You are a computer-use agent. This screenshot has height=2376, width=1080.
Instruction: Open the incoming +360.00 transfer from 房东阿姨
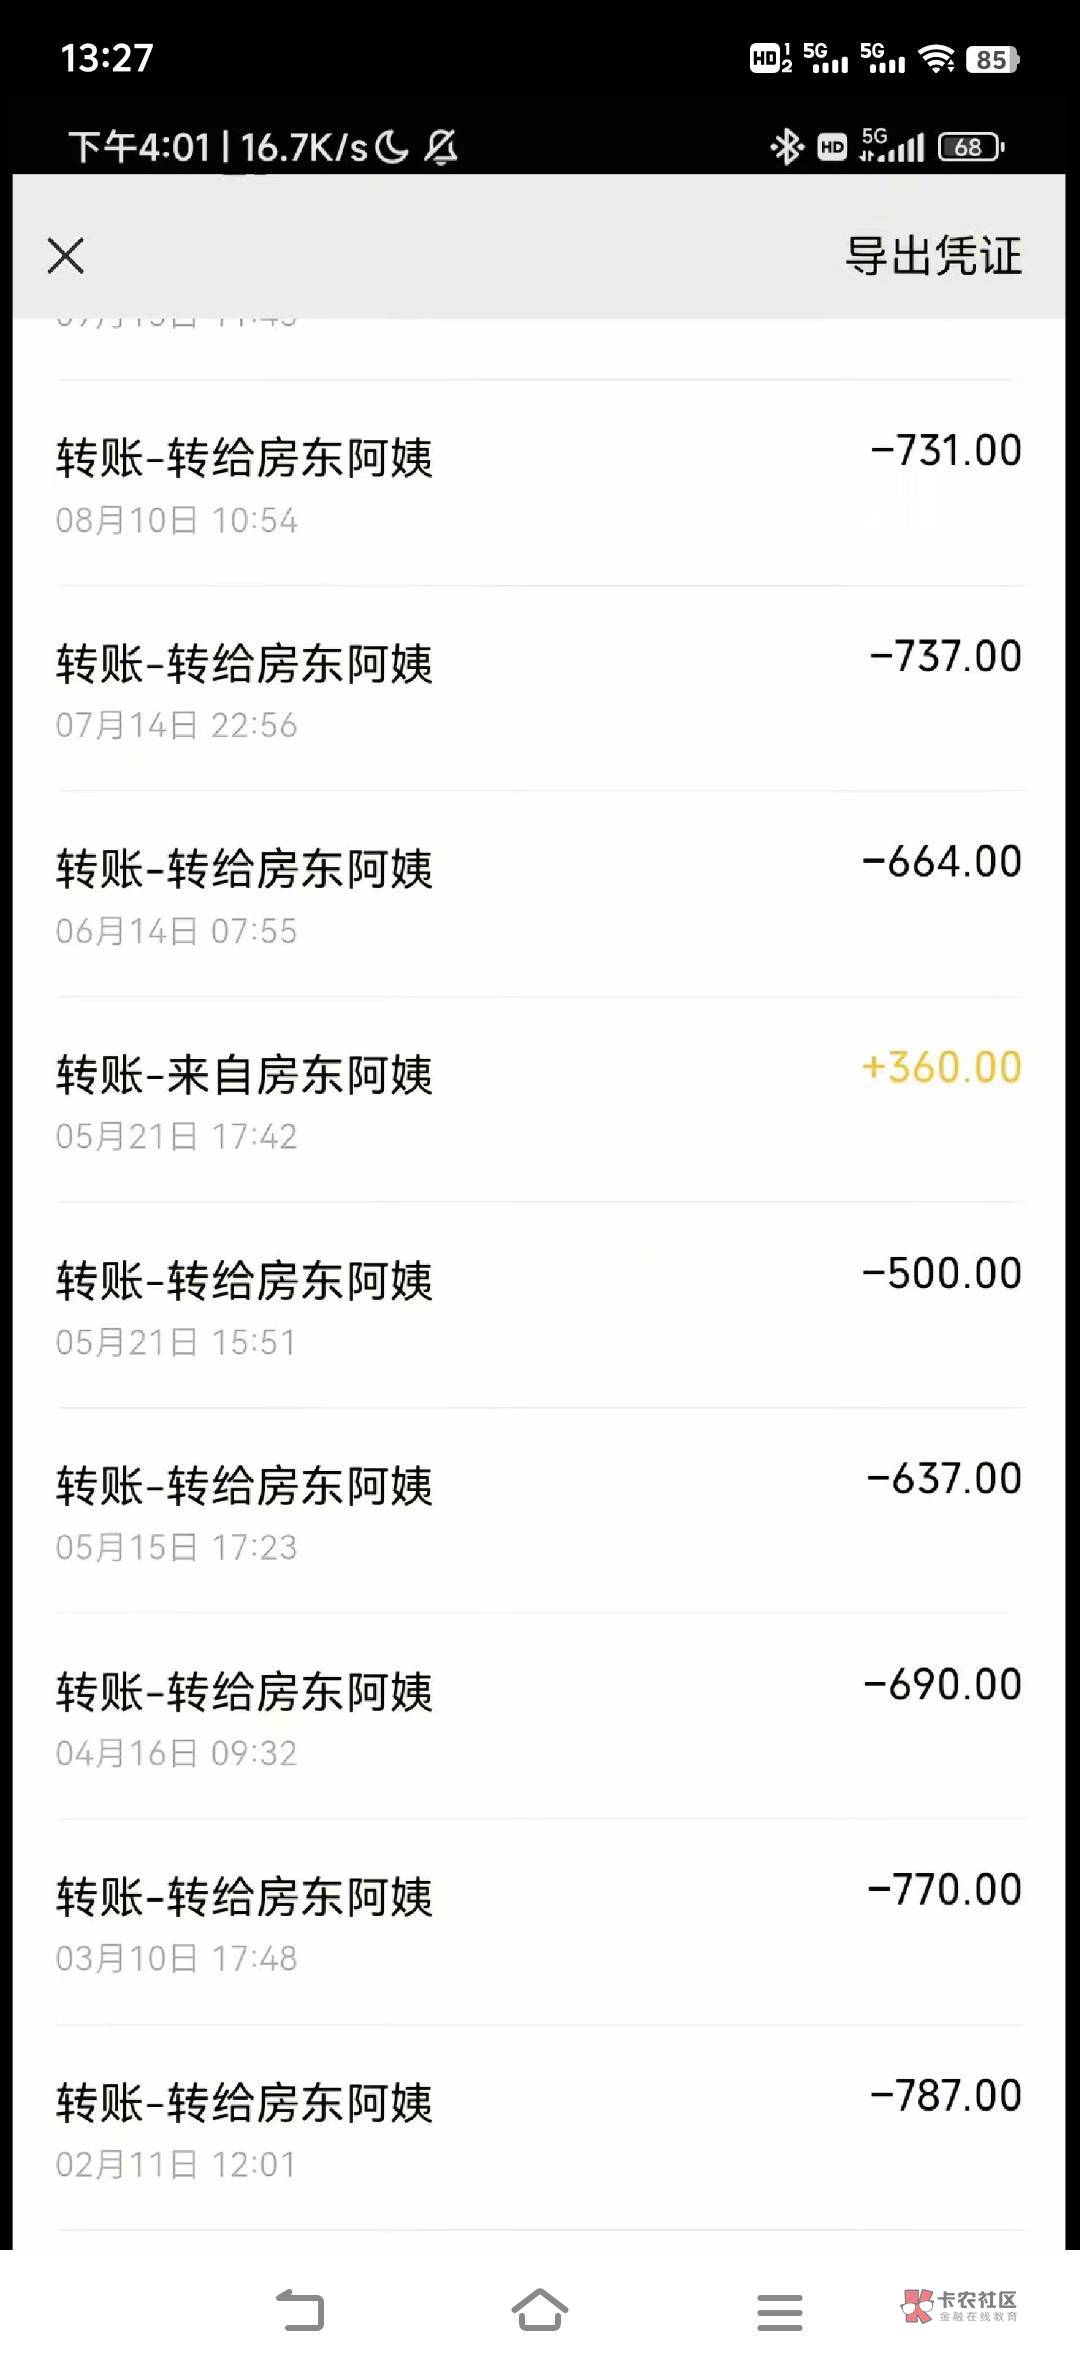(x=540, y=1100)
